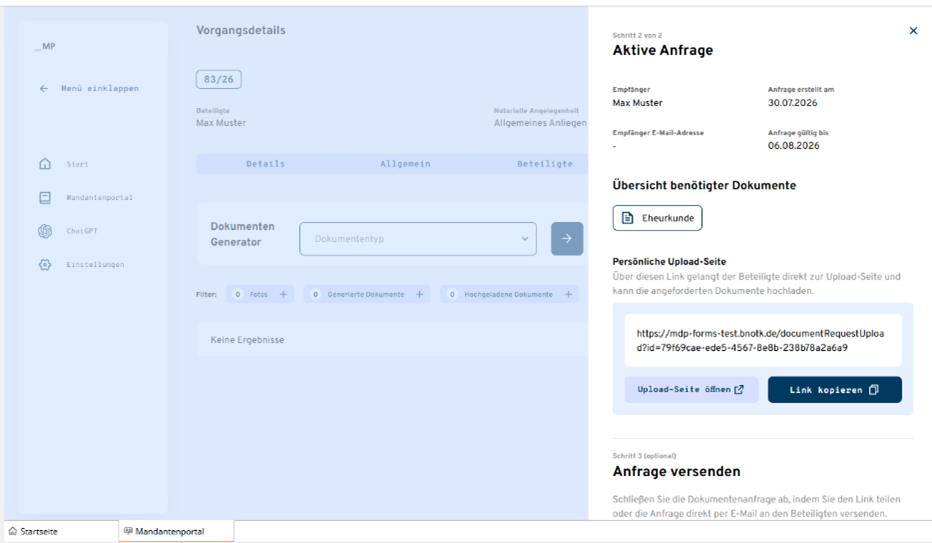Click the external link icon on Upload-Seite öffnen
This screenshot has height=543, width=932.
(739, 390)
